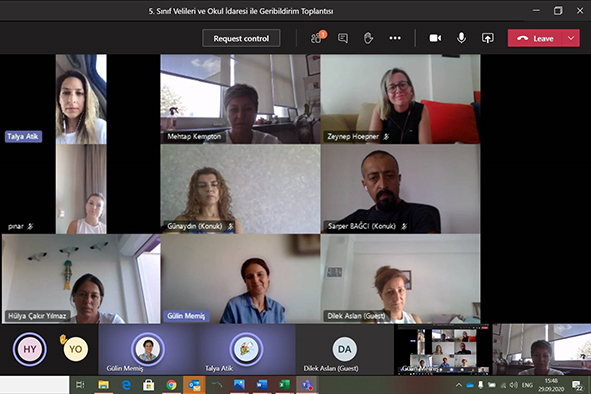Select the Gülin Memiş participant tile in the bottom strip

(x=147, y=350)
